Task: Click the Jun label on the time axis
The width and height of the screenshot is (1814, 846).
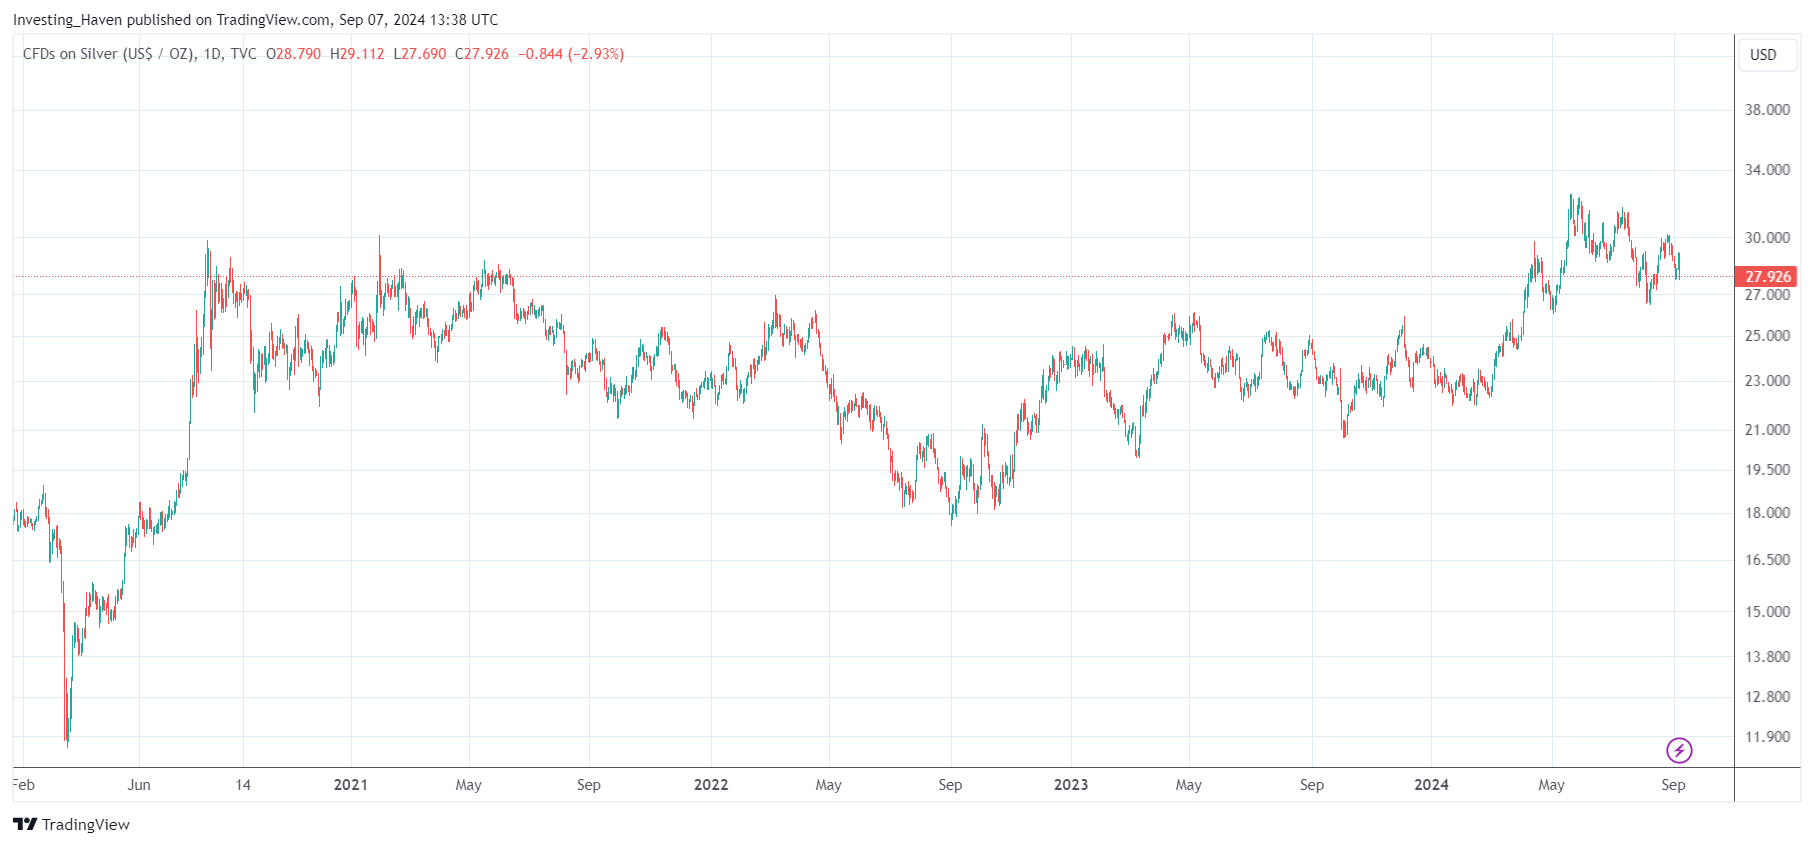Action: (139, 785)
